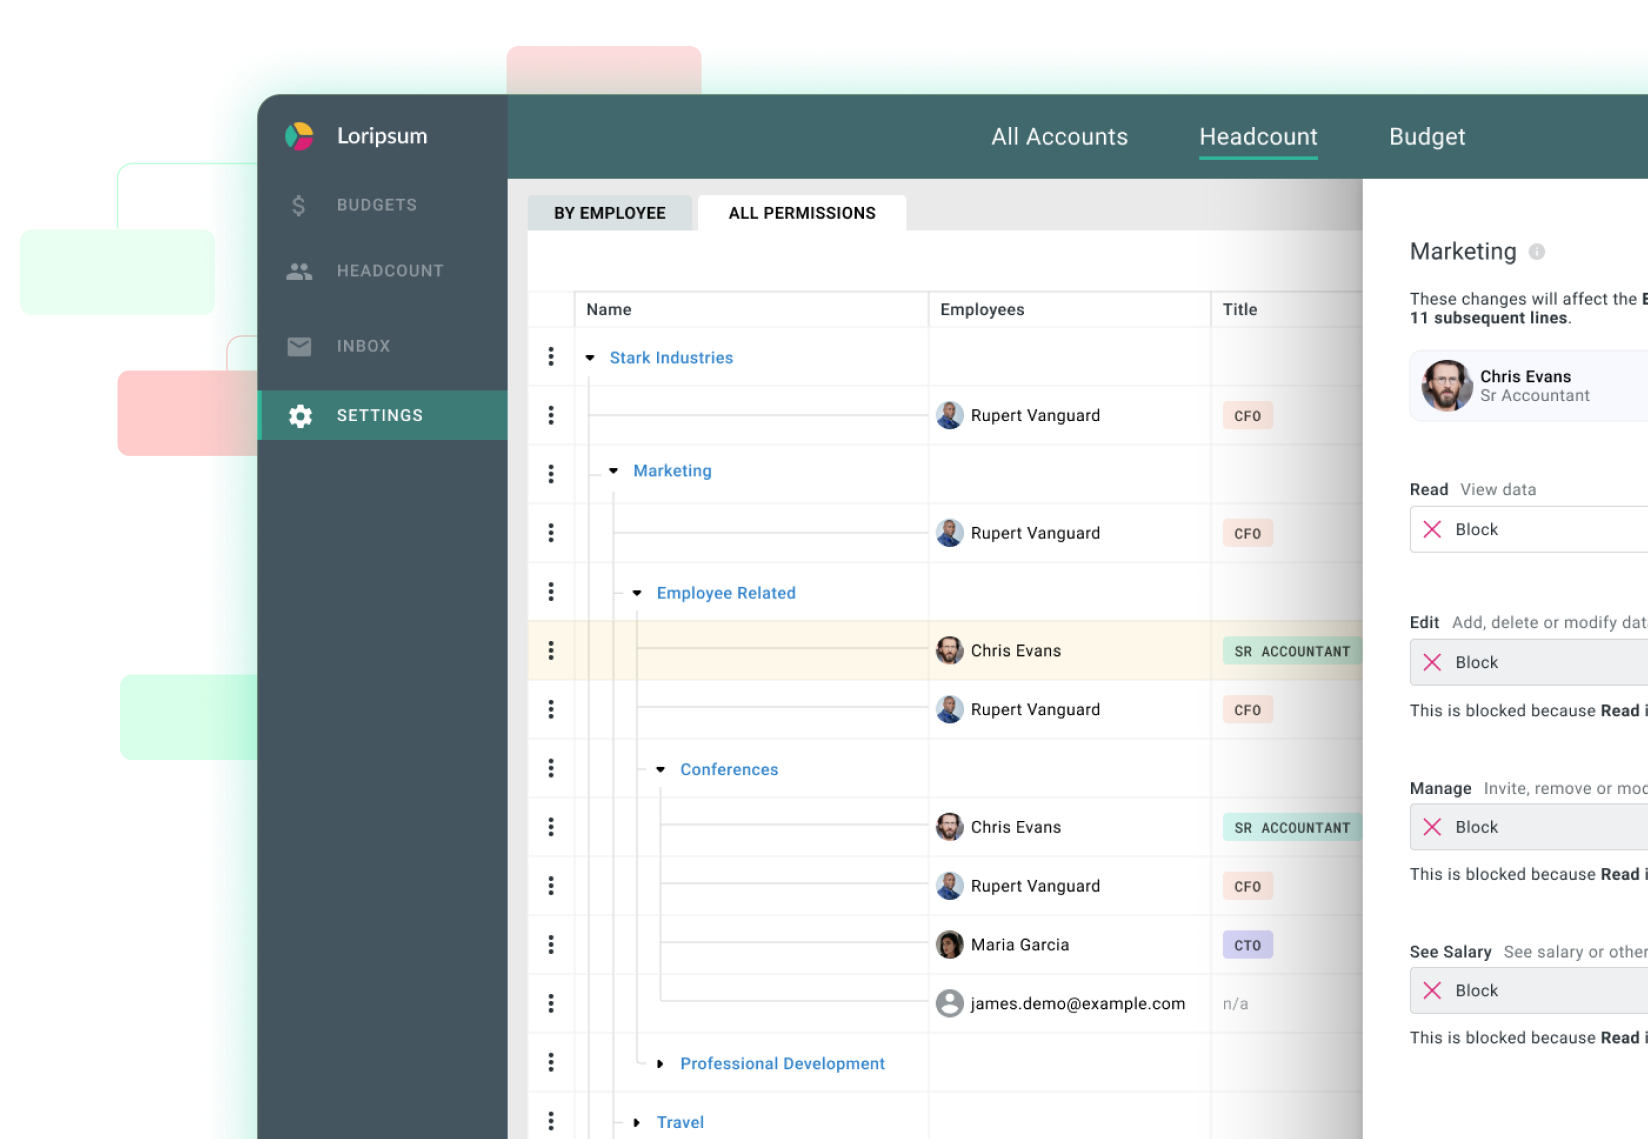Click the X icon on Read's Block control

click(1434, 529)
